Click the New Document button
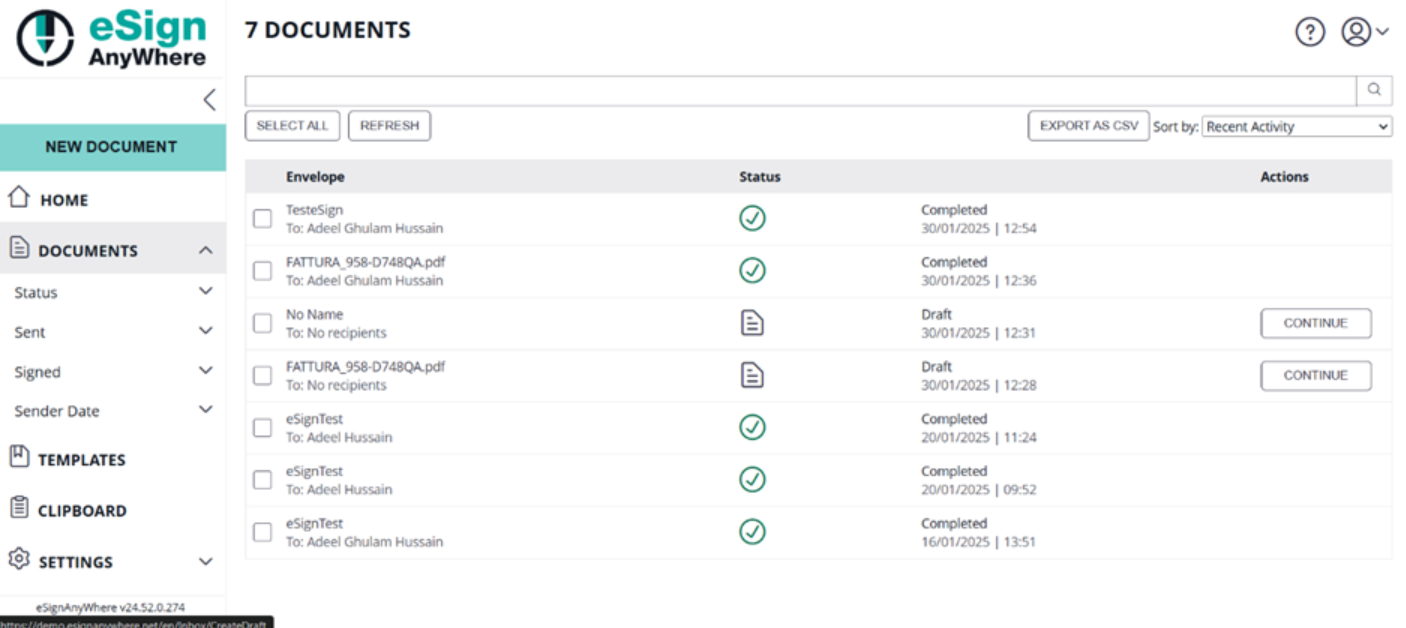The image size is (1406, 628). click(112, 147)
